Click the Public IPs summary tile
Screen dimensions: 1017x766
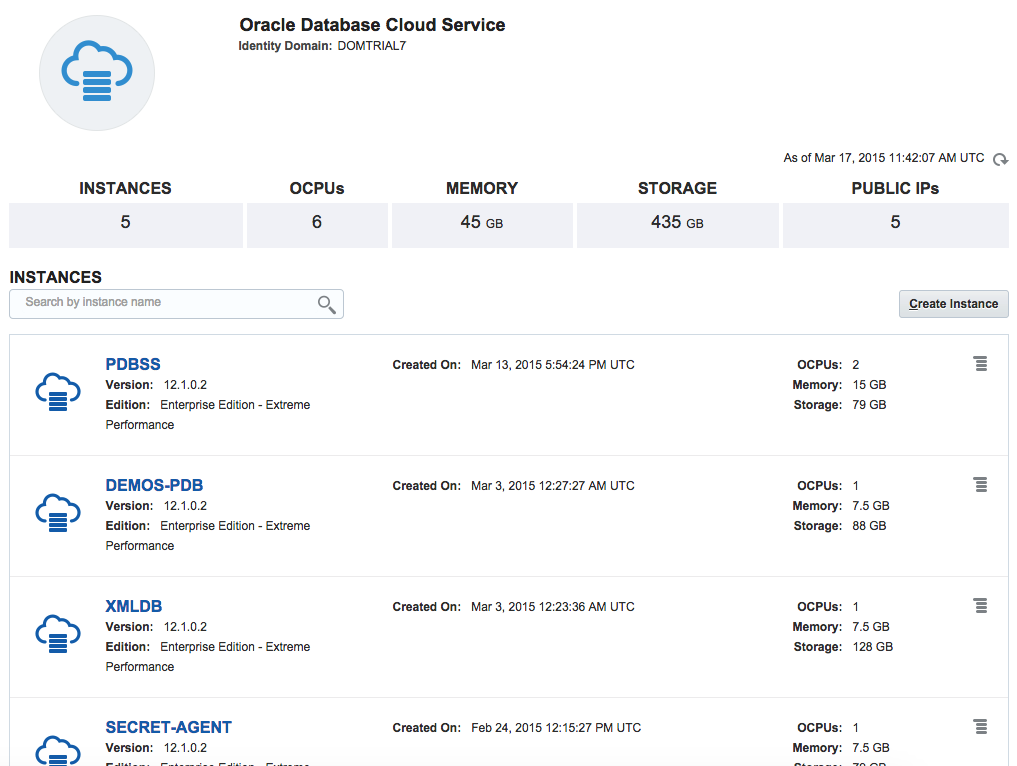[895, 223]
